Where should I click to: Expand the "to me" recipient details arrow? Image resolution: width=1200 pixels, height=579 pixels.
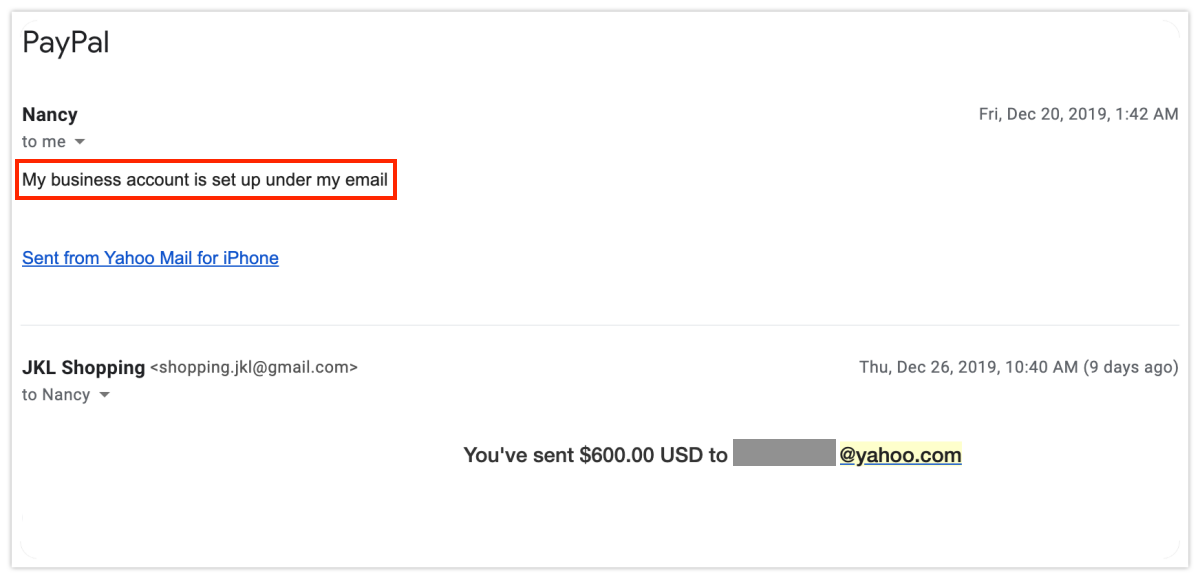pos(80,142)
